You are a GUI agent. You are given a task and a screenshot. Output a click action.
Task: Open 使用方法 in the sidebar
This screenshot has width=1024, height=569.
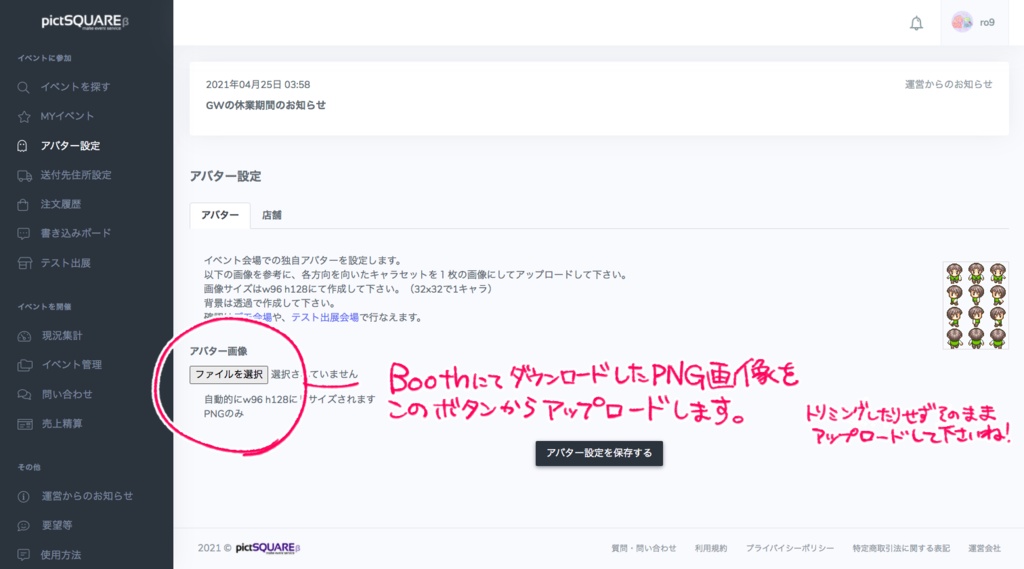pos(61,555)
